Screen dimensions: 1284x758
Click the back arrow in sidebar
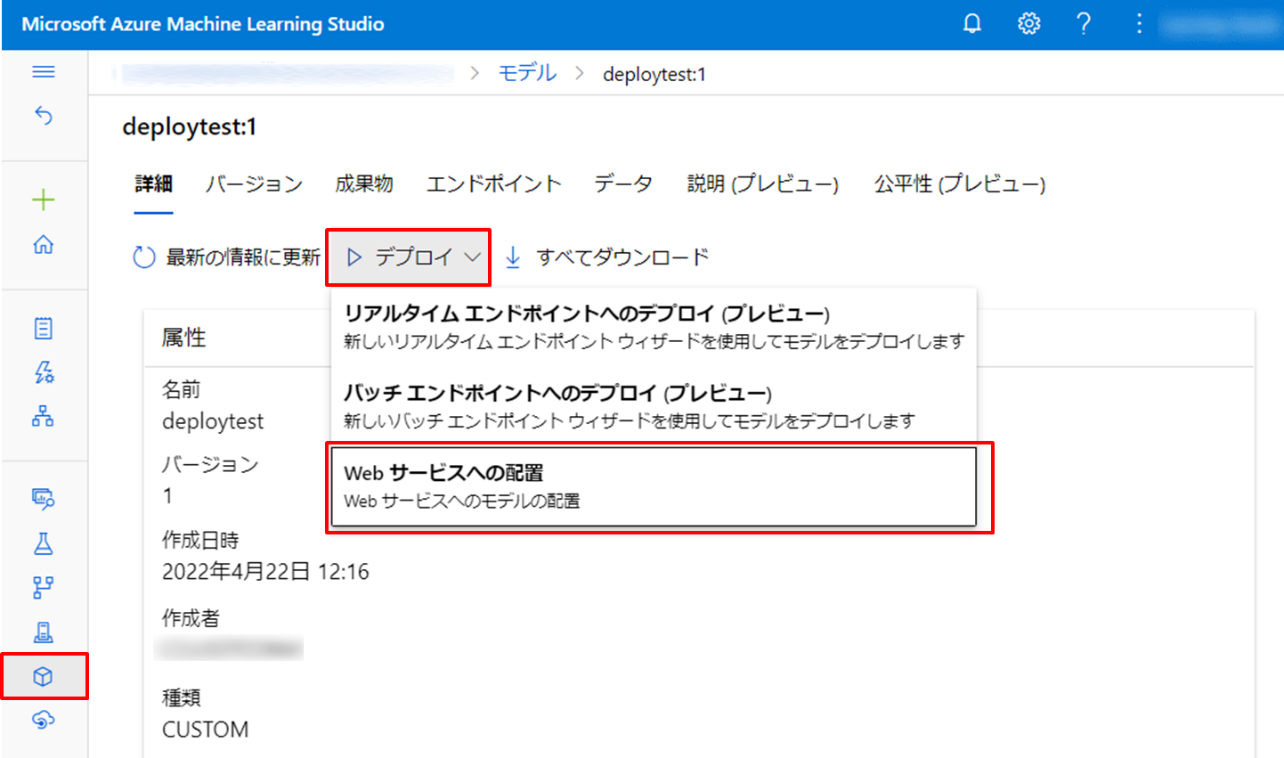pyautogui.click(x=44, y=116)
